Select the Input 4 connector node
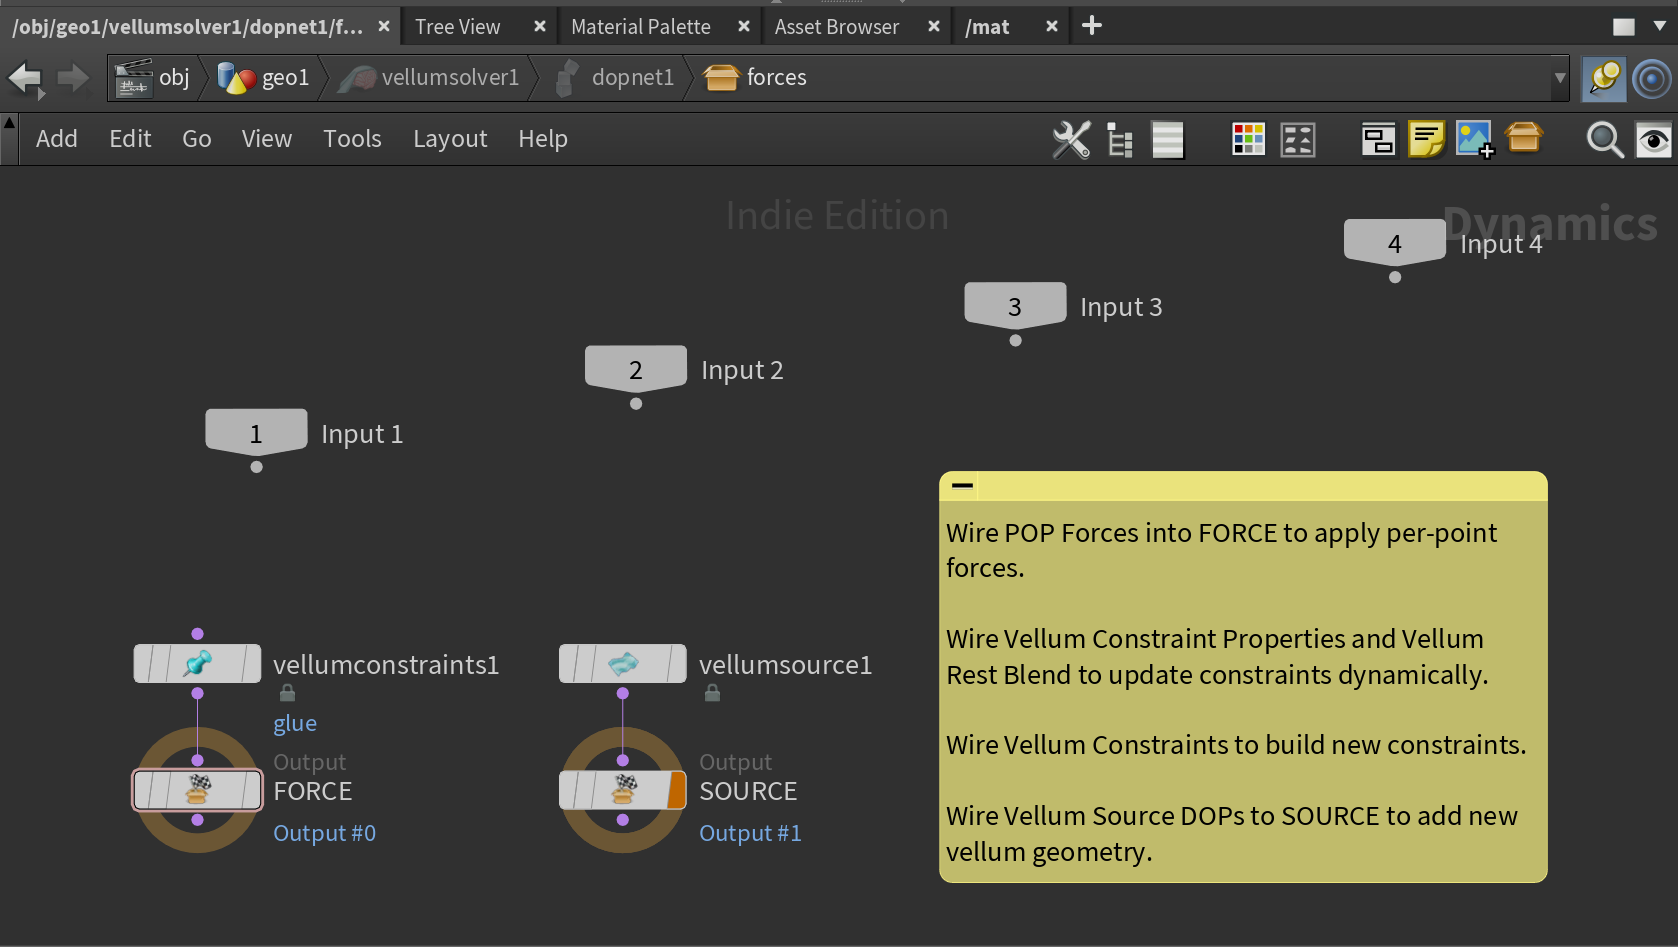Screen dimensions: 1678x947 (1395, 243)
